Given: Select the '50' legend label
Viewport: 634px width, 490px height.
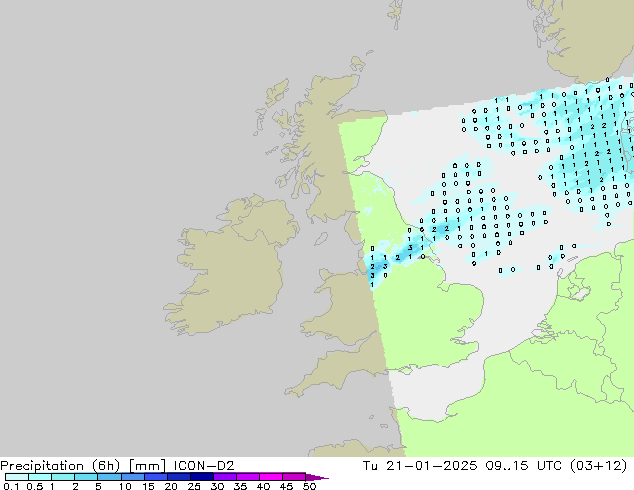Looking at the screenshot, I should 309,486.
